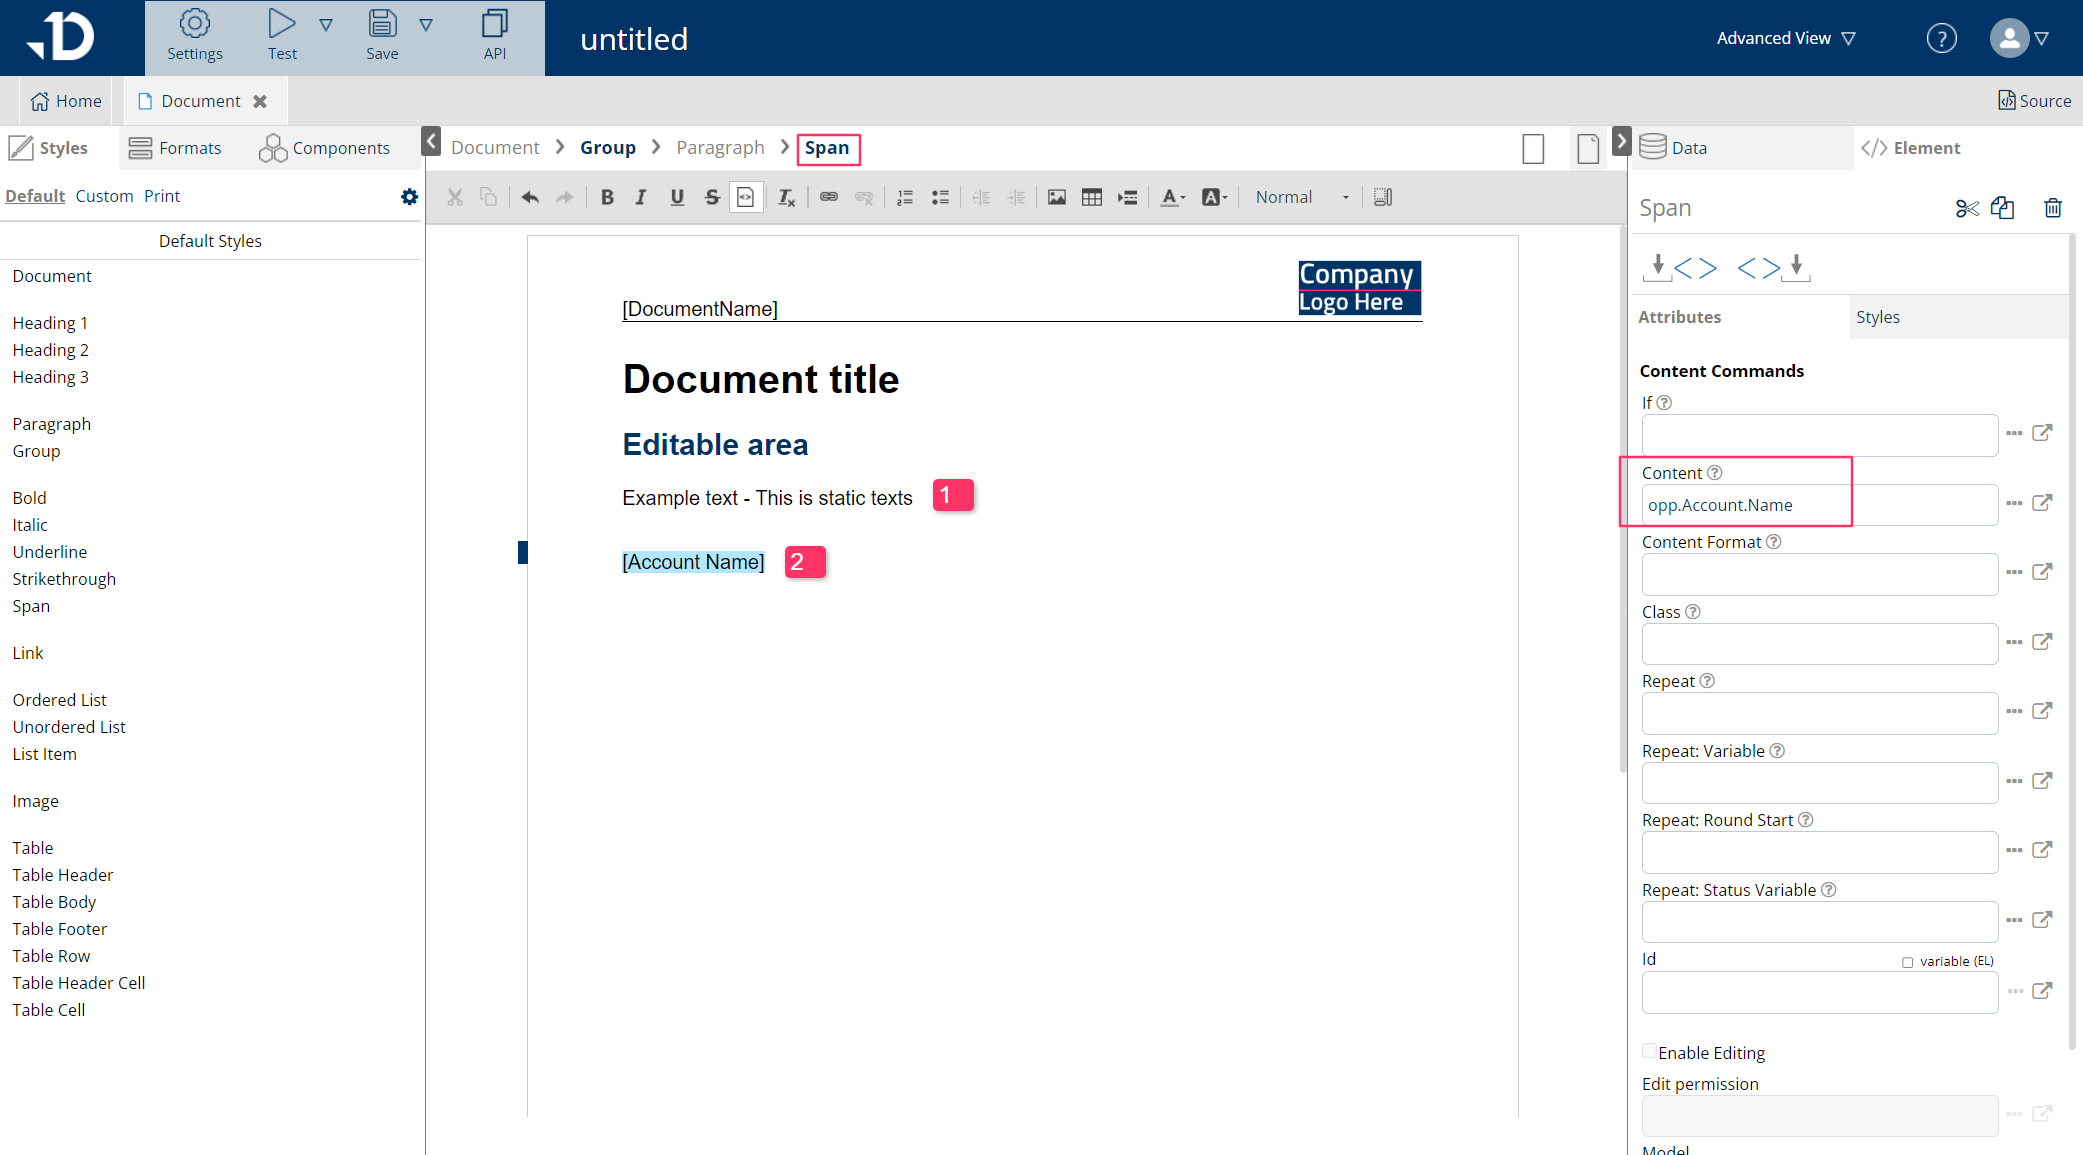The image size is (2083, 1155).
Task: Click the insert image toolbar icon
Action: pyautogui.click(x=1056, y=198)
